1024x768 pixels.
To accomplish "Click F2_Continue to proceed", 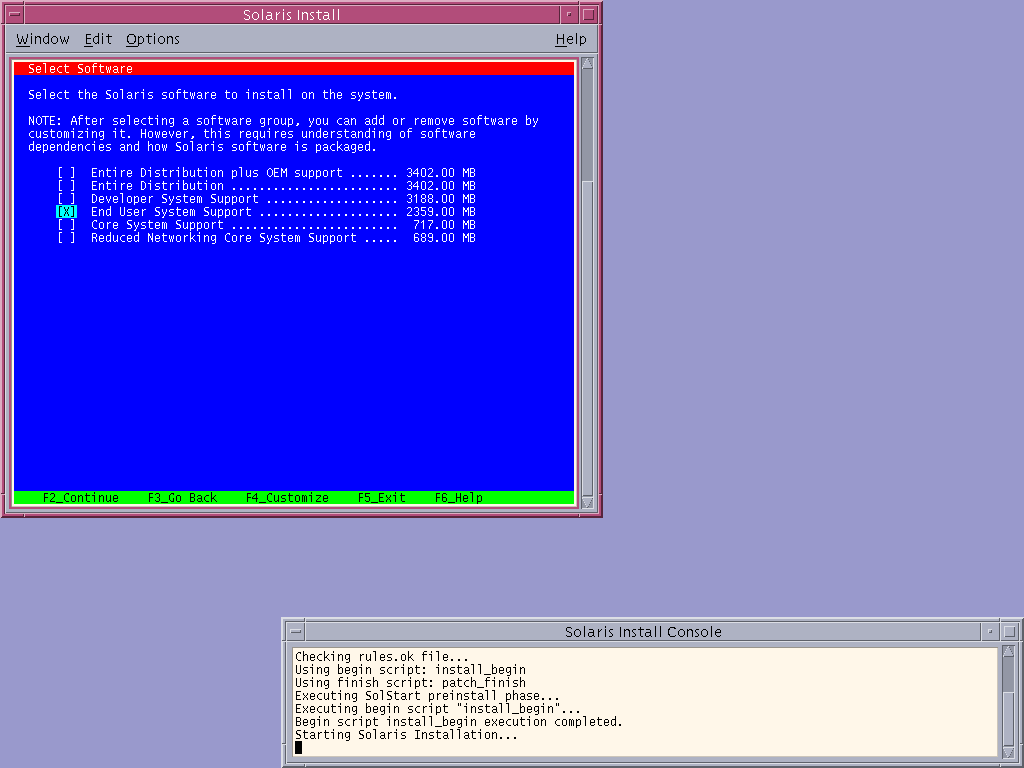I will point(81,498).
